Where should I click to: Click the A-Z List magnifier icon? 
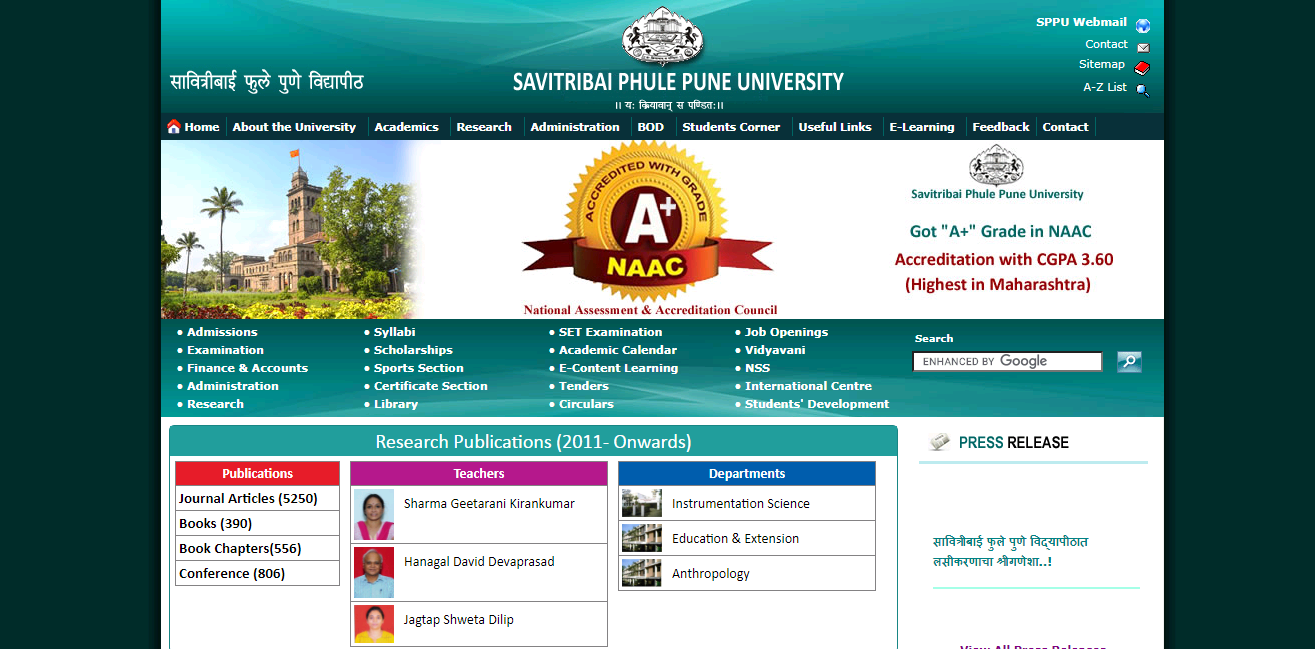(1142, 90)
